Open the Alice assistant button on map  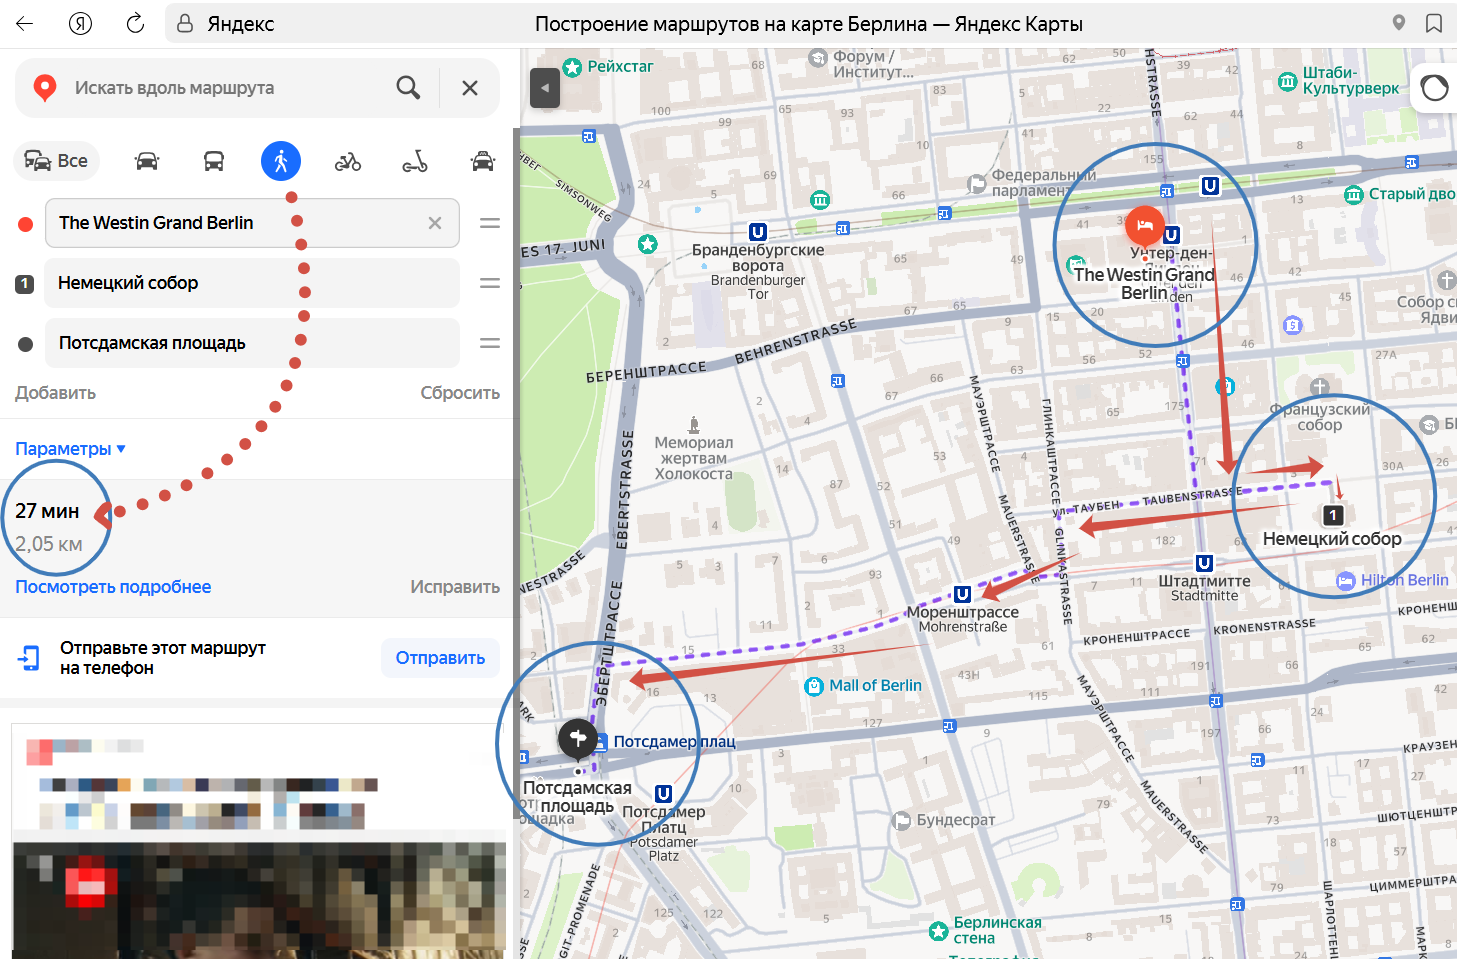(x=1434, y=88)
